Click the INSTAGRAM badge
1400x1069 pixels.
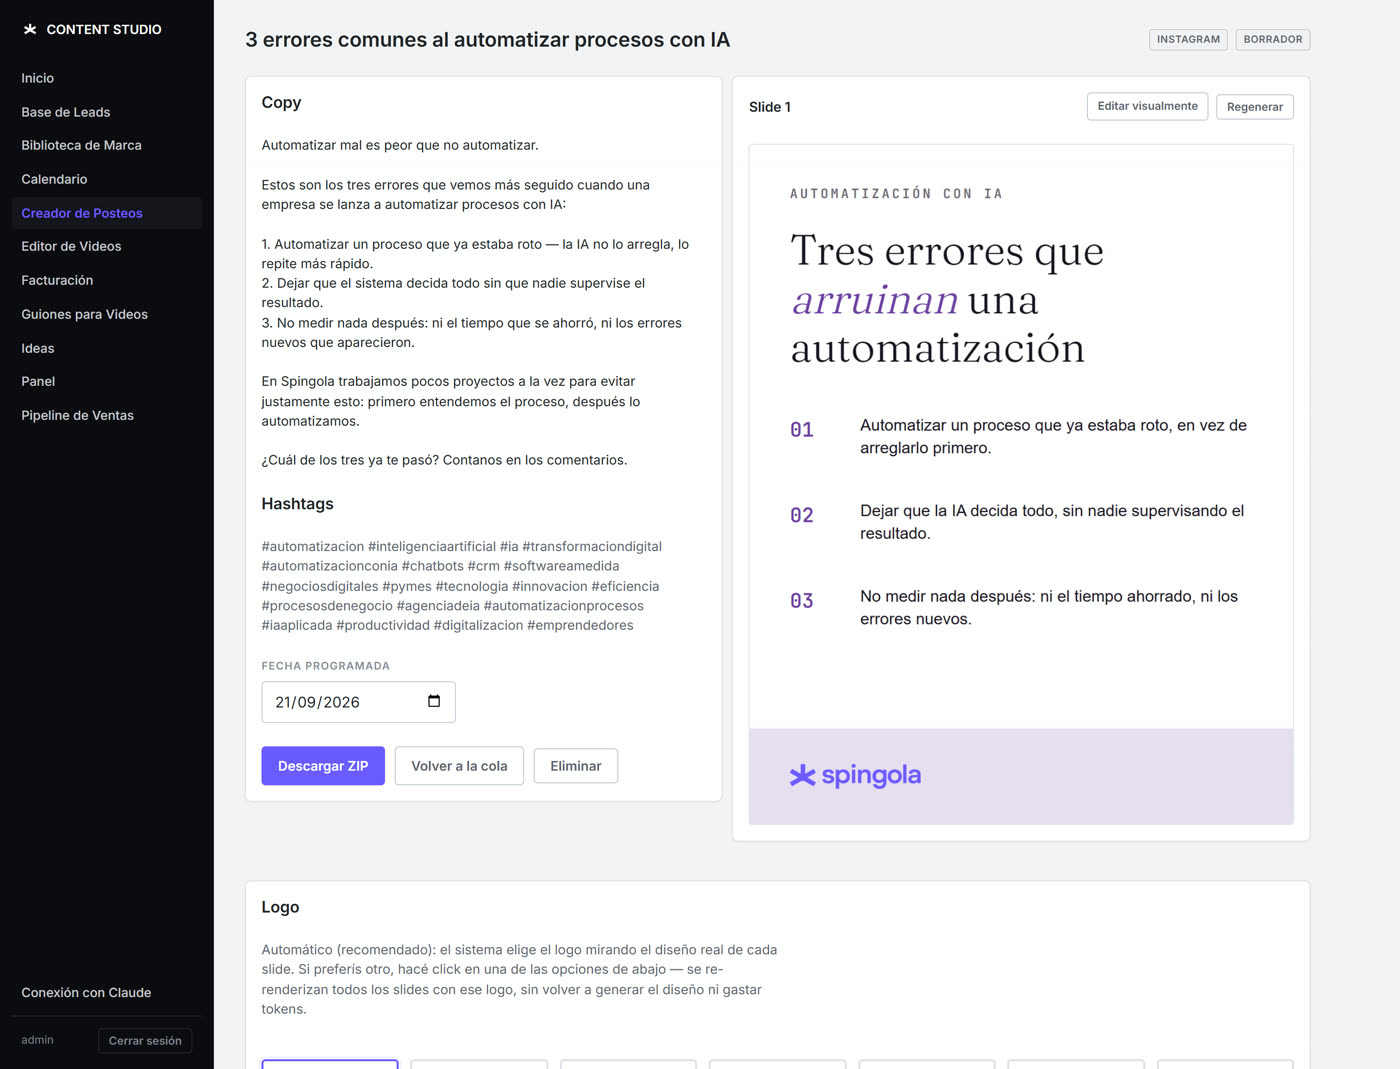pos(1188,40)
